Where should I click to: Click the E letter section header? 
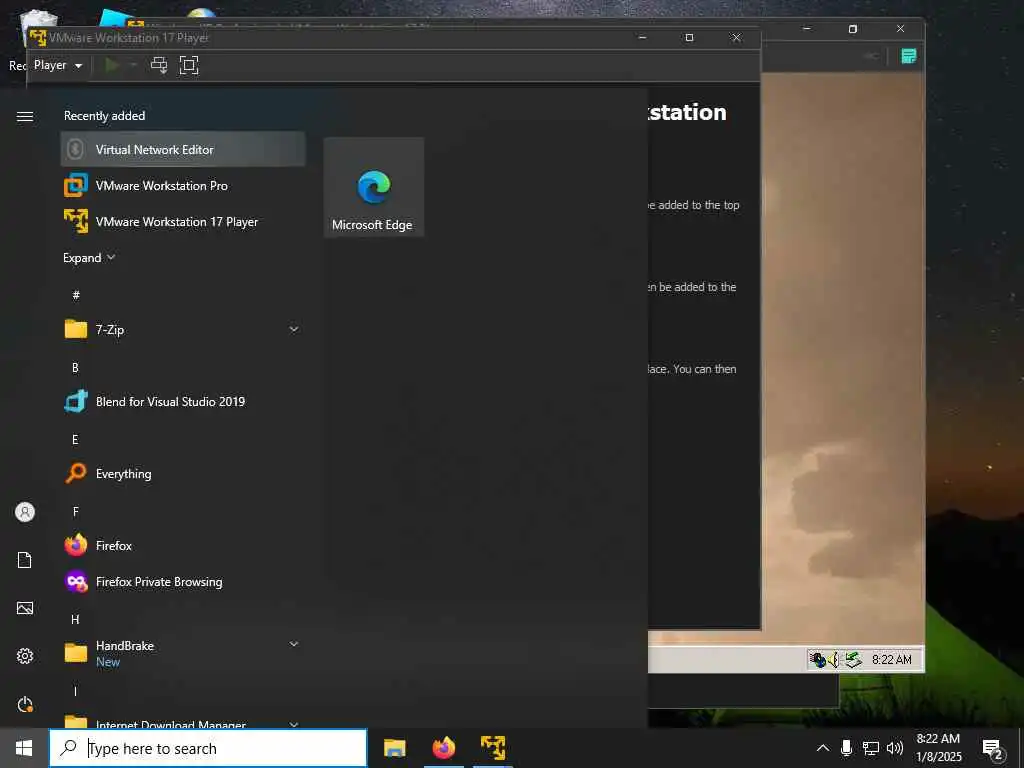[x=75, y=440]
